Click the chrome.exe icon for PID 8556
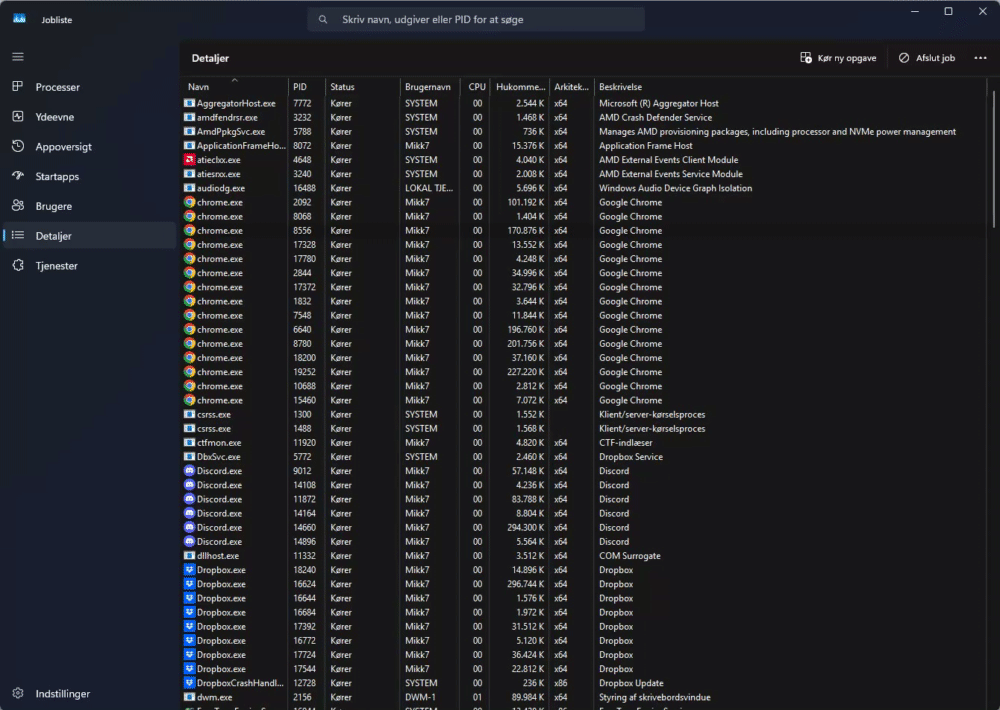1000x710 pixels. 189,230
